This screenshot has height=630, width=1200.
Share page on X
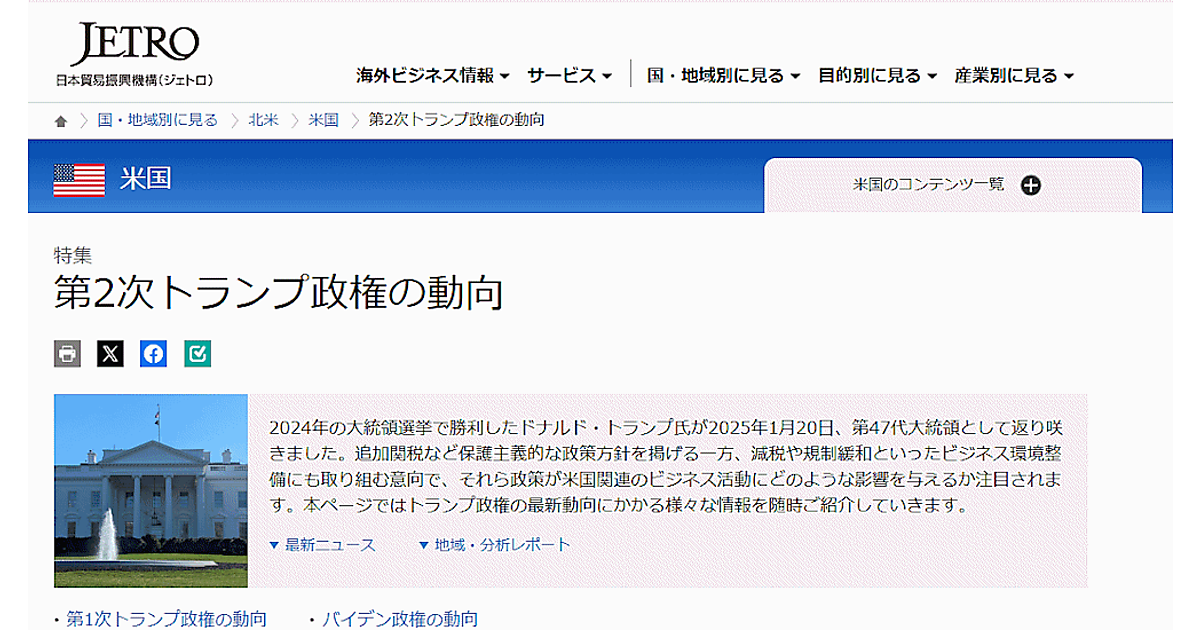click(x=110, y=353)
